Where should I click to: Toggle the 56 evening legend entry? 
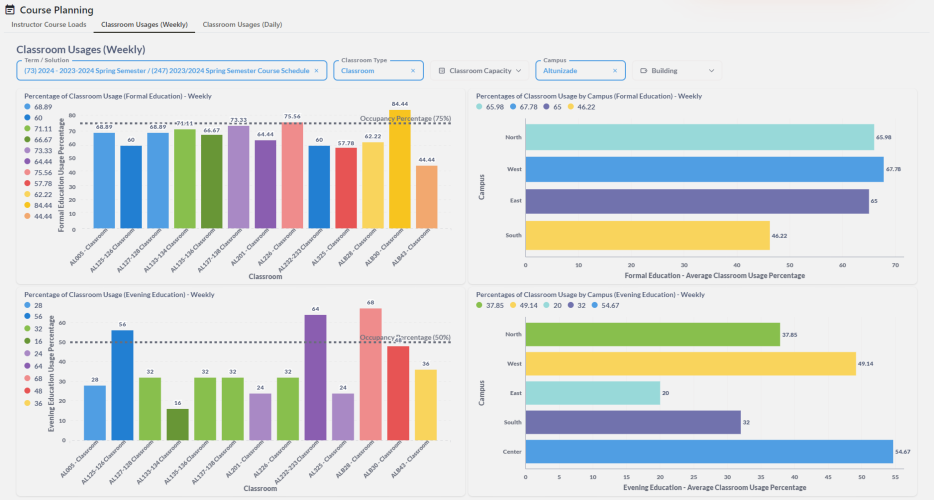point(33,316)
